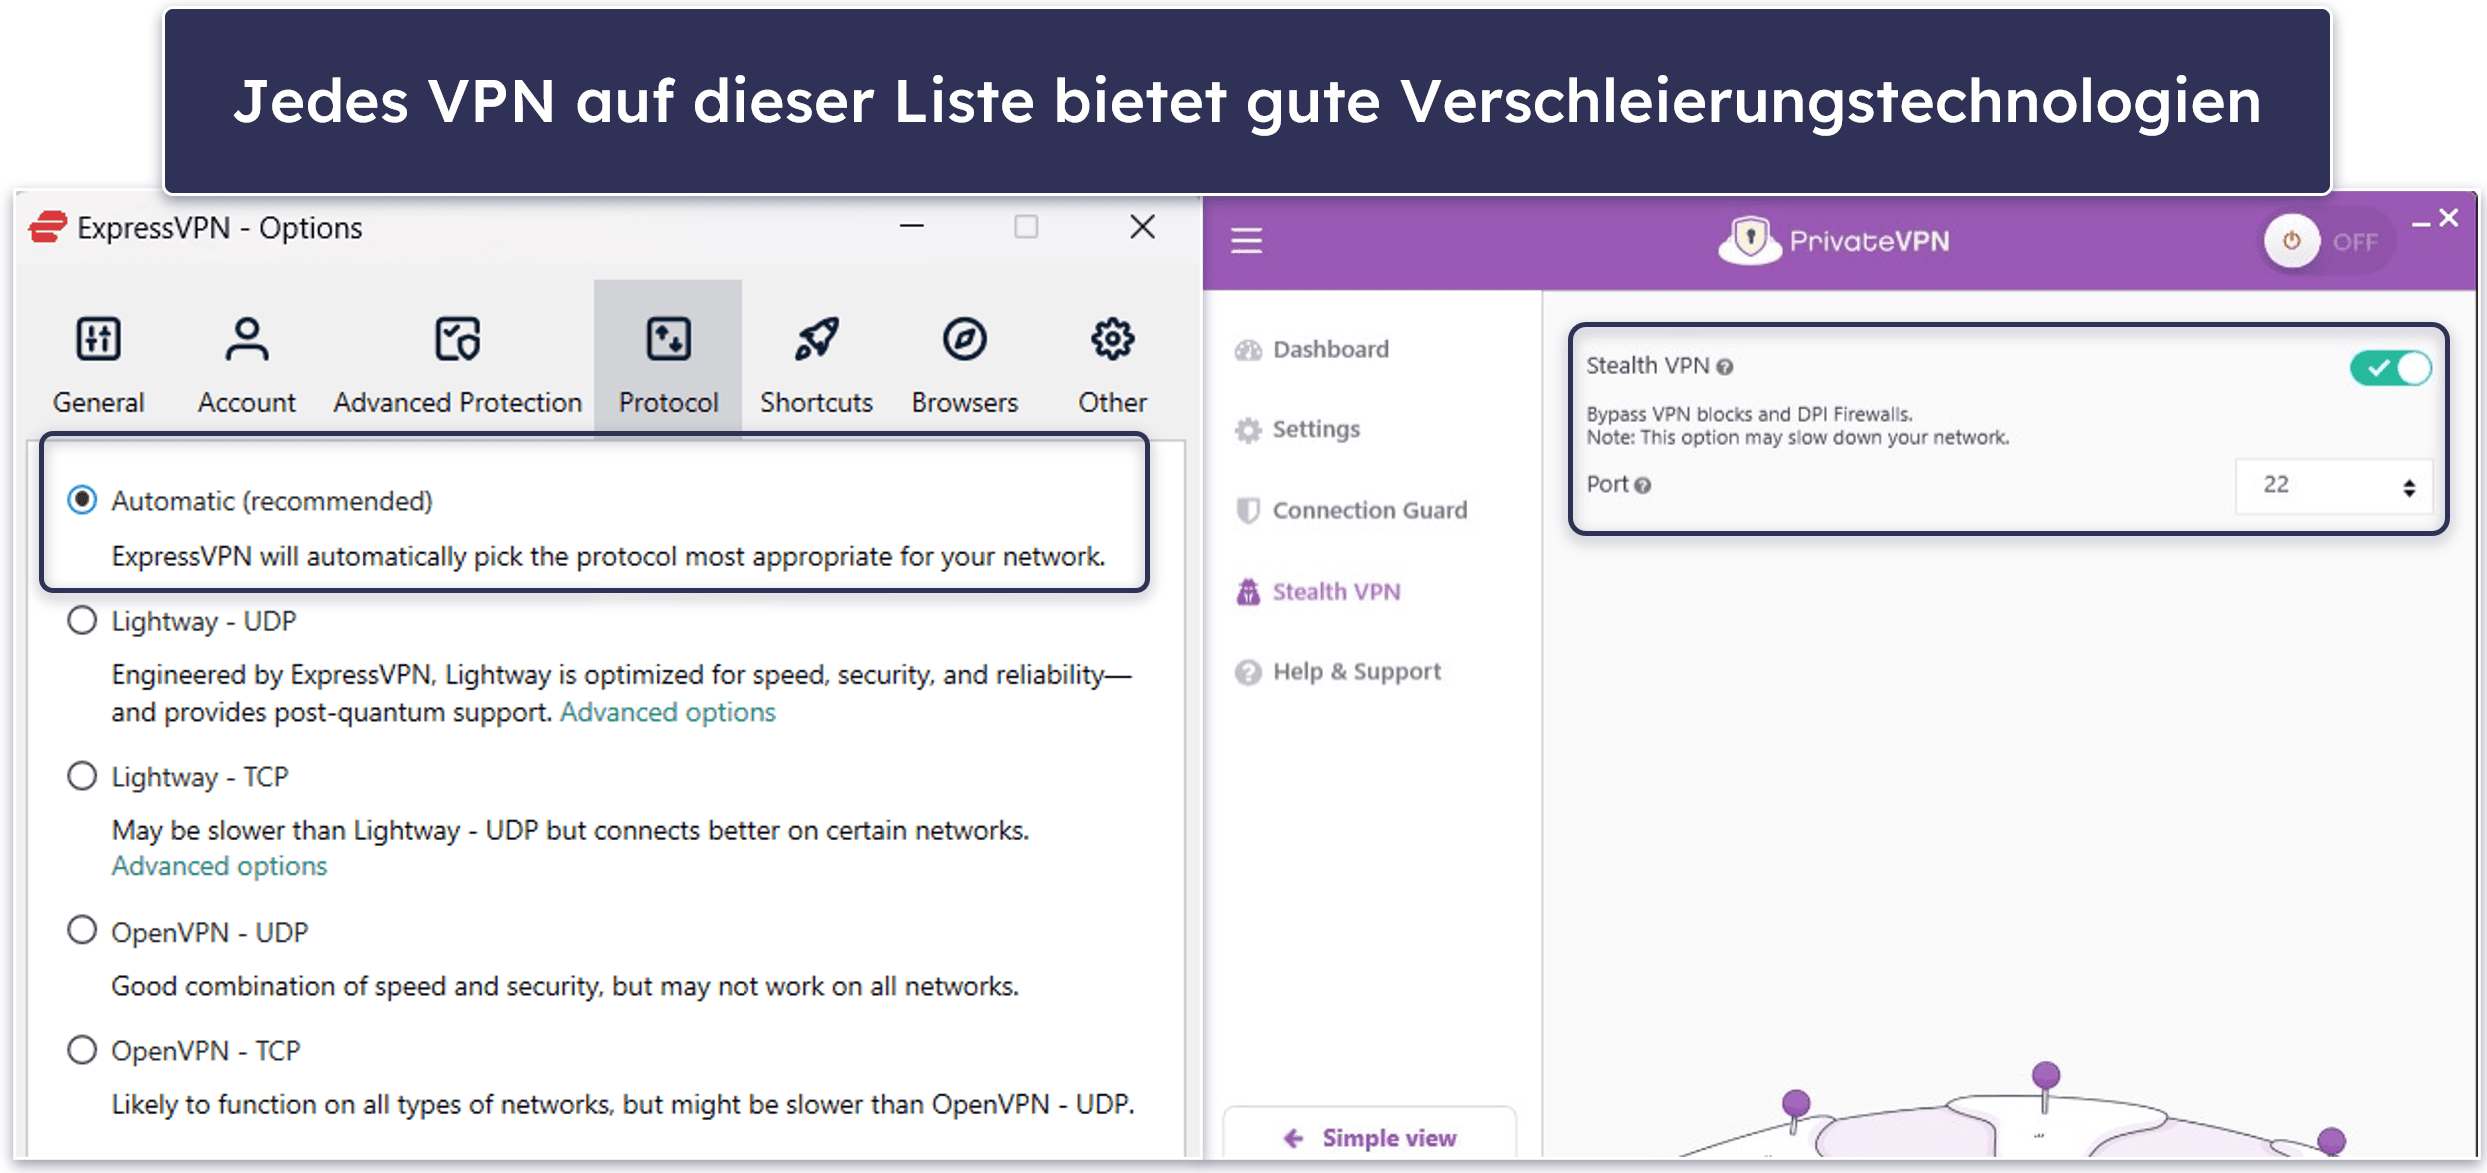
Task: Click the Protocol tab label text
Action: pyautogui.click(x=668, y=402)
